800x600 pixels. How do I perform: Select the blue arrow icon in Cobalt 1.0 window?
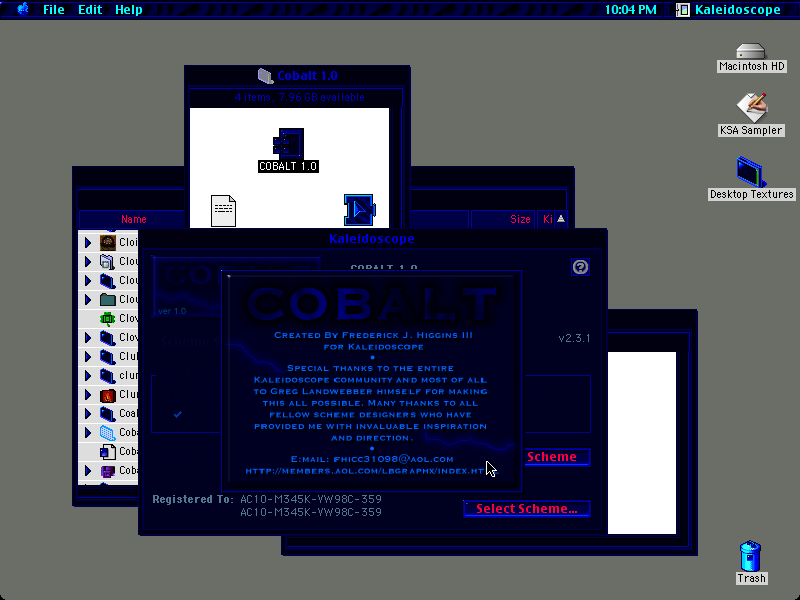360,210
